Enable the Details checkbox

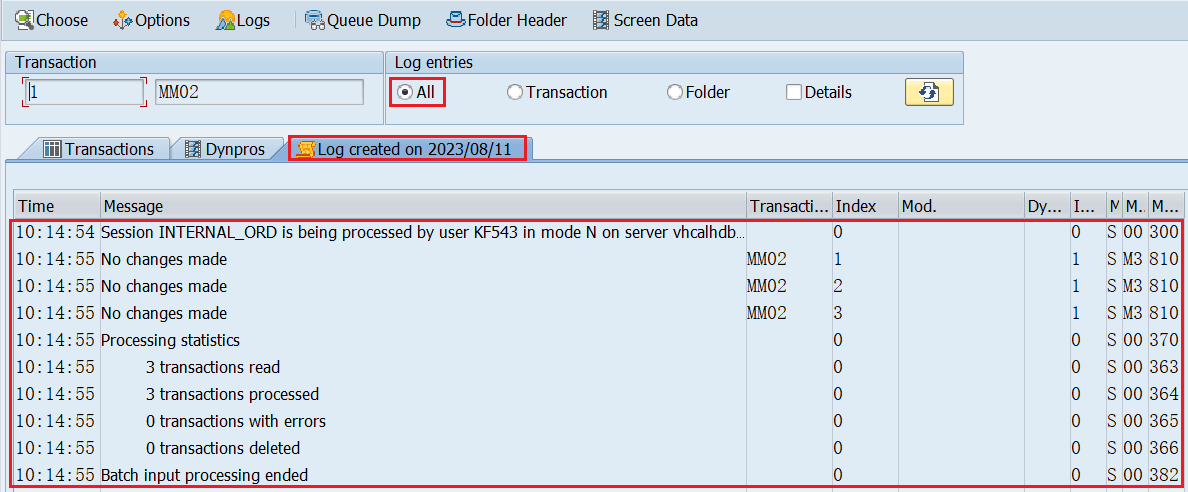(x=794, y=92)
